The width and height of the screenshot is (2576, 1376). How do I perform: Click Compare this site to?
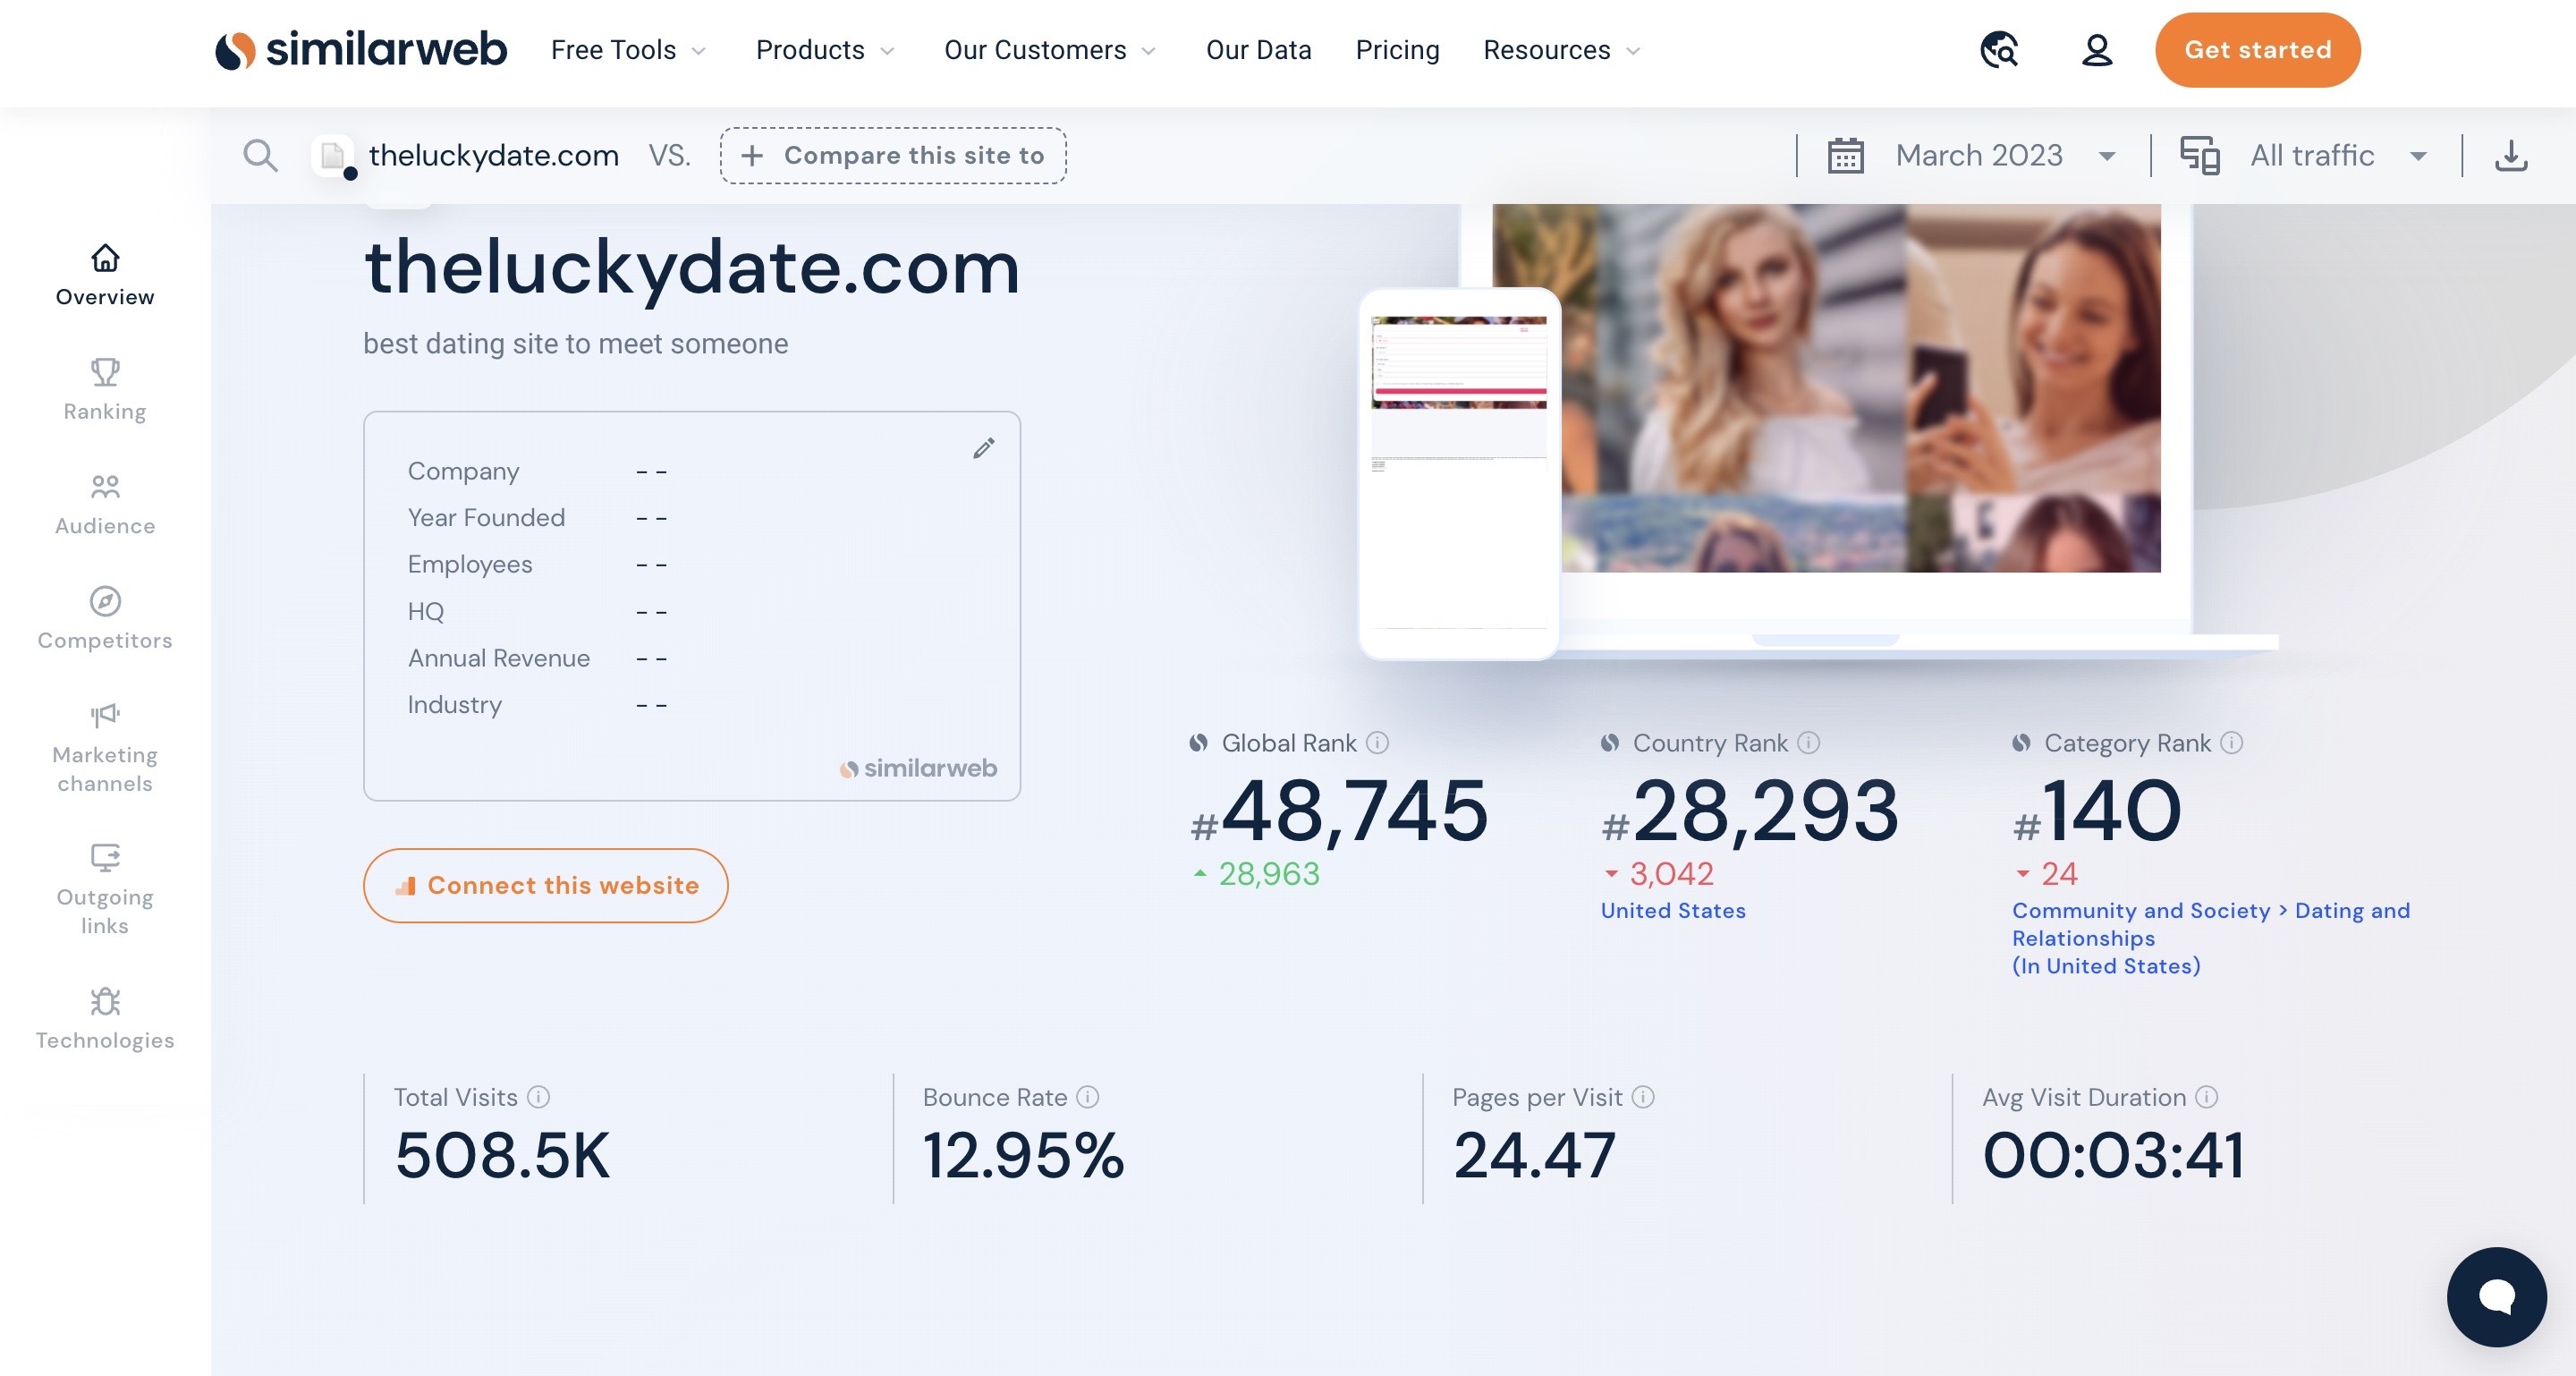[x=893, y=155]
